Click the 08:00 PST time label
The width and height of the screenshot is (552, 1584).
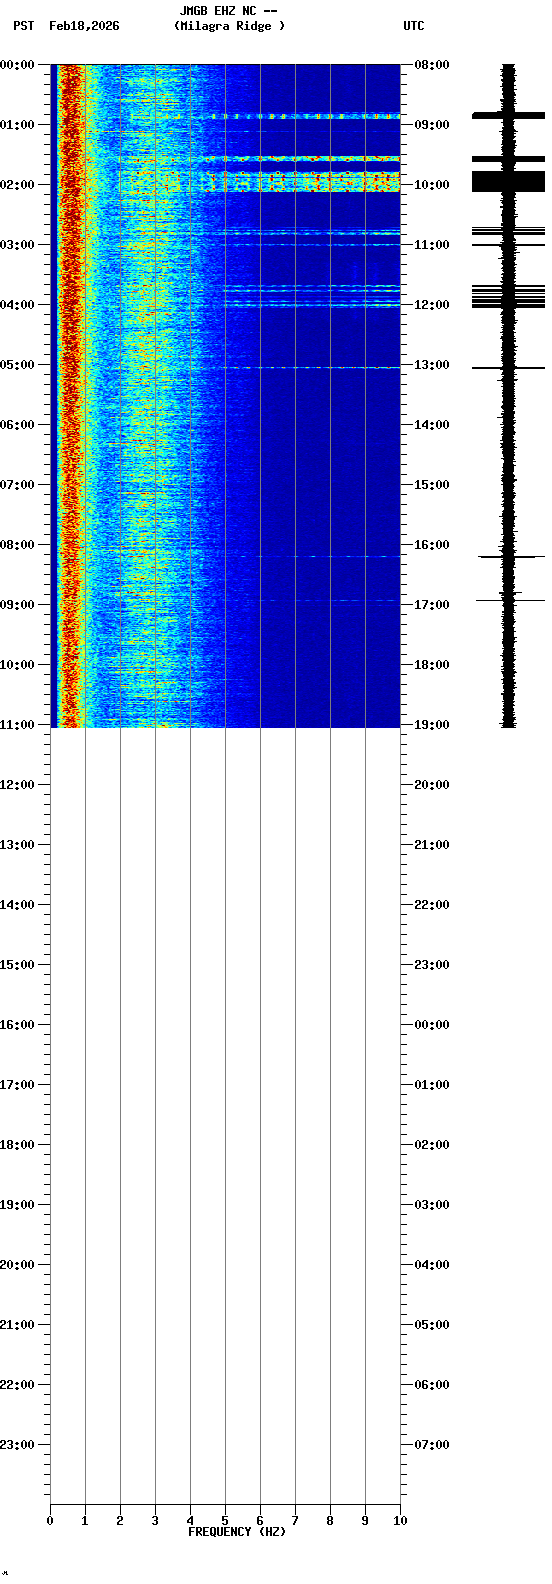coord(17,545)
